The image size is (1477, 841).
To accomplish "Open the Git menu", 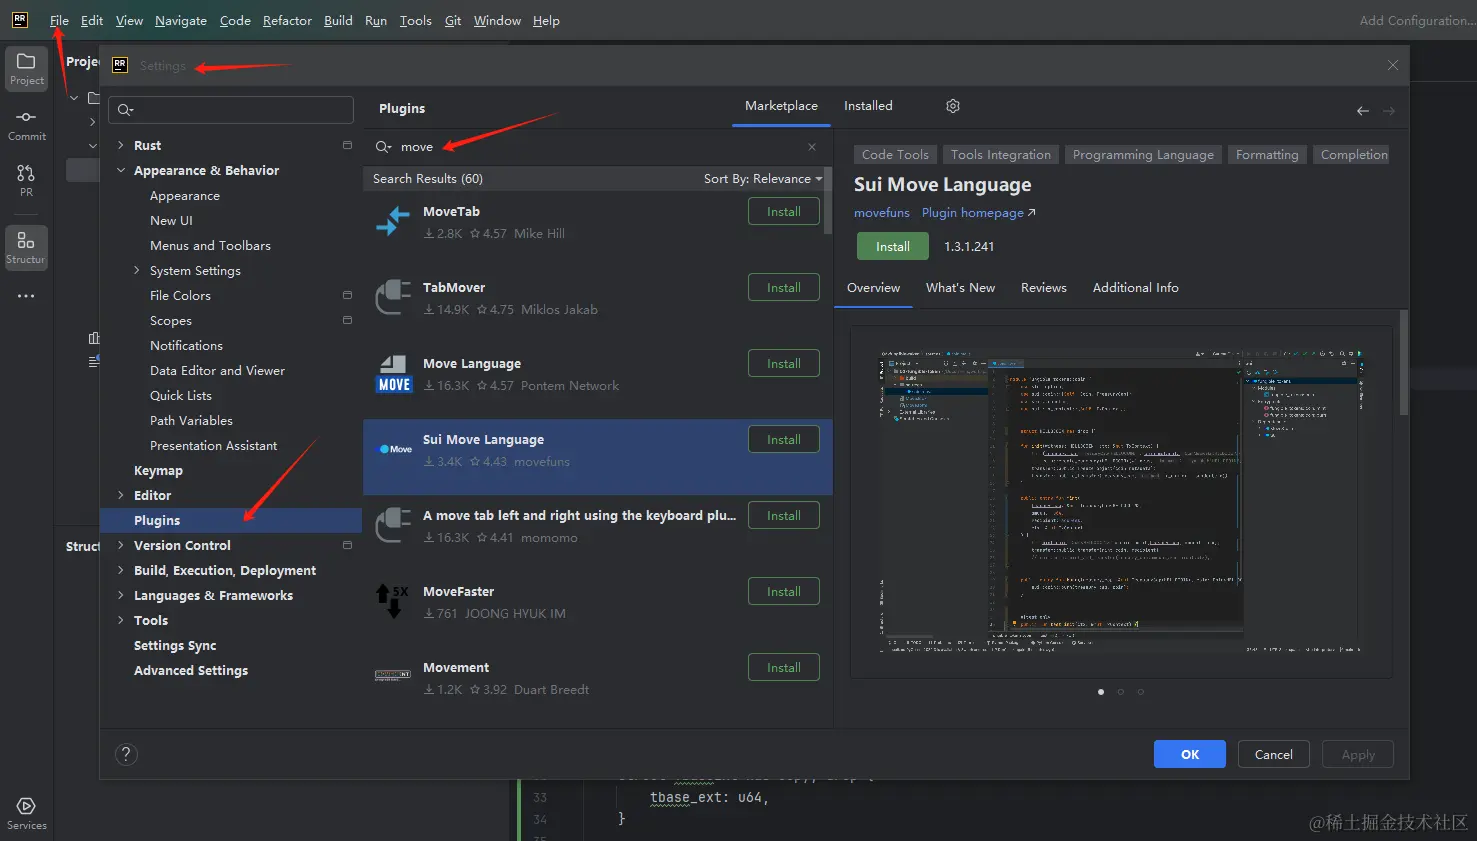I will point(453,20).
